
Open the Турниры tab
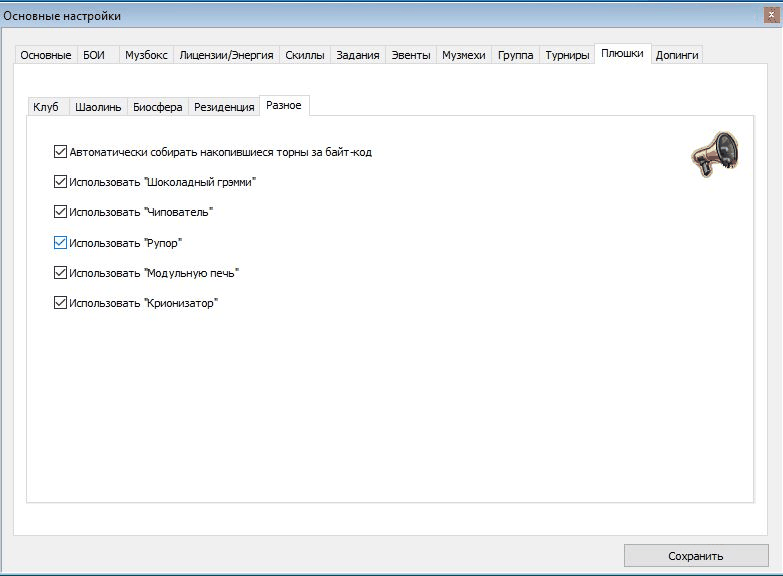pyautogui.click(x=567, y=55)
